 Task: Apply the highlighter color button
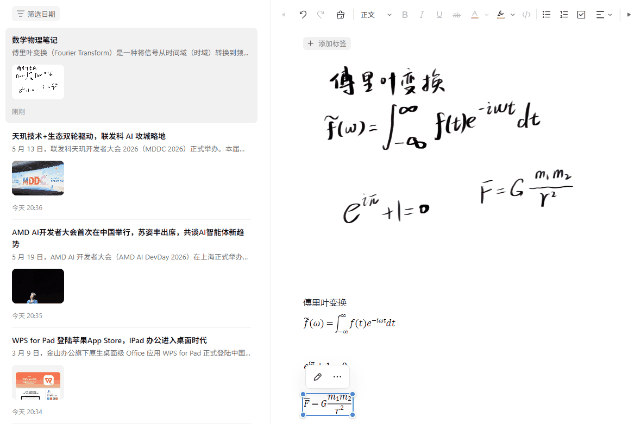(500, 15)
